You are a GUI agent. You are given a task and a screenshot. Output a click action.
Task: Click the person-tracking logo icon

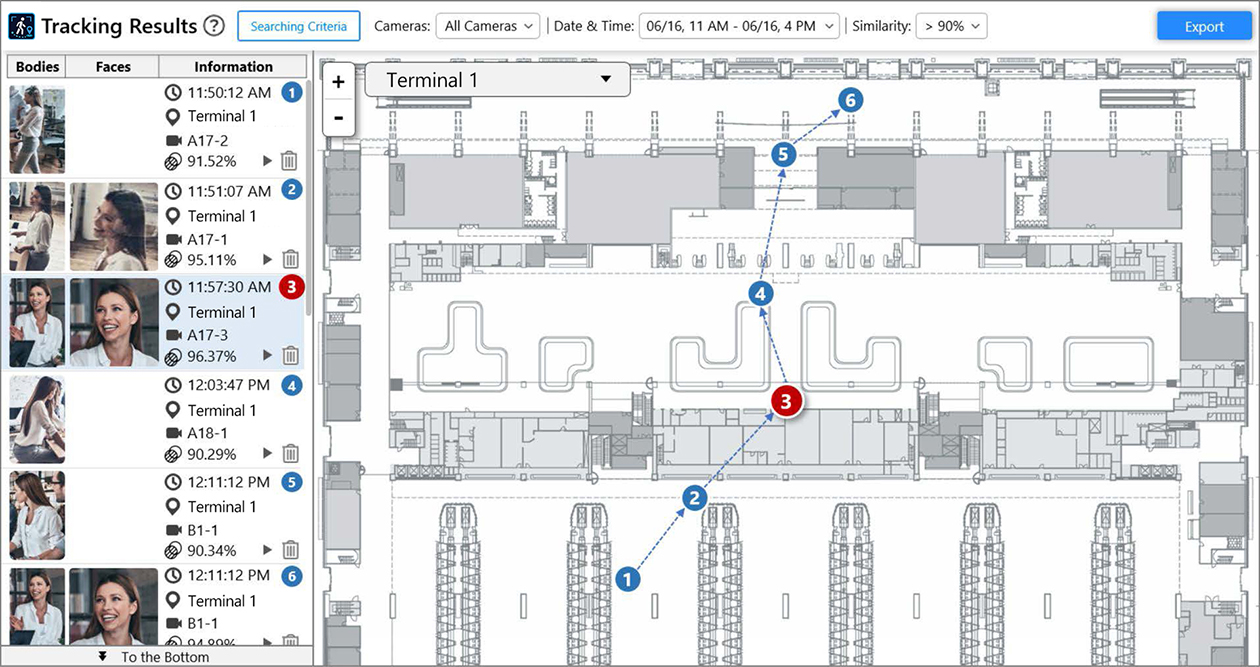[21, 26]
